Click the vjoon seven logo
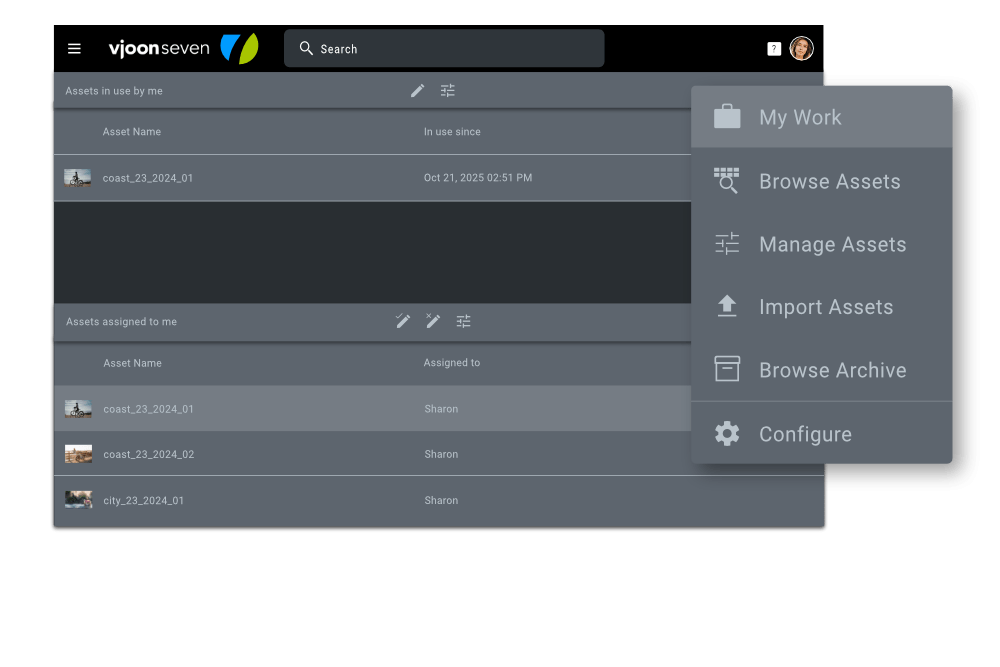Viewport: 1000px width, 667px height. [x=183, y=48]
